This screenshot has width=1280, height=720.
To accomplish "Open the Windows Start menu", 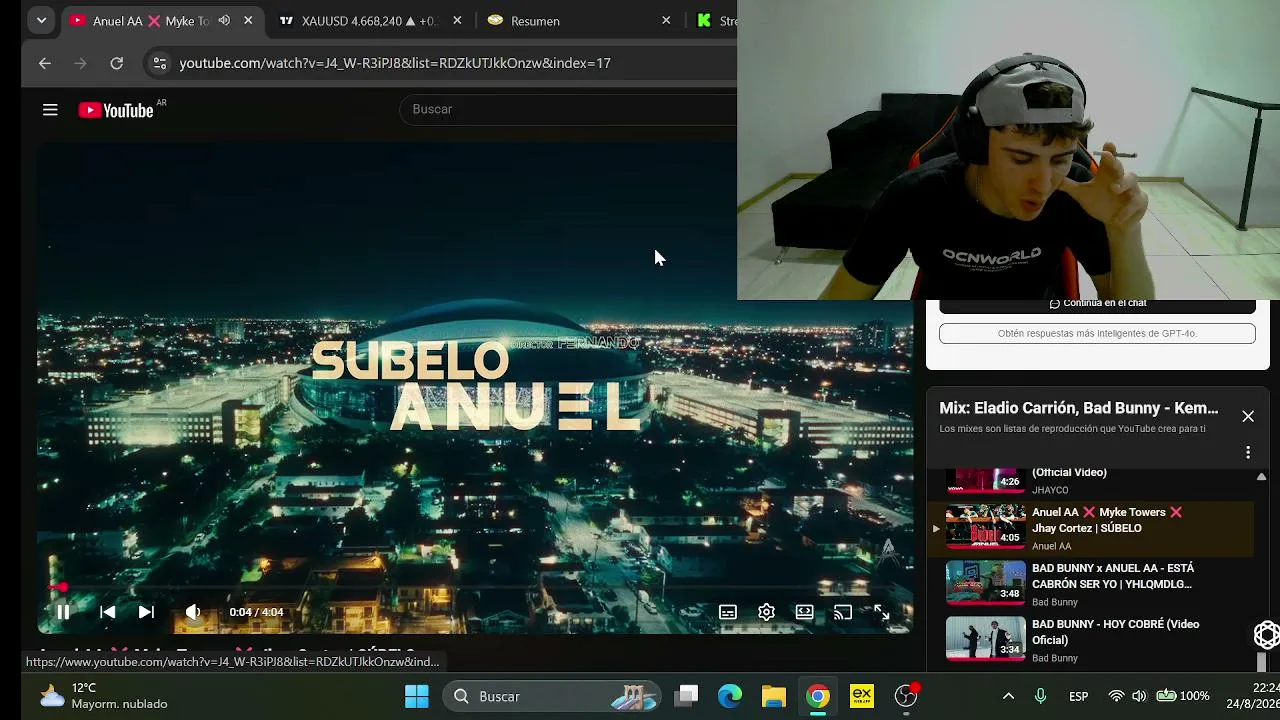I will (x=417, y=696).
